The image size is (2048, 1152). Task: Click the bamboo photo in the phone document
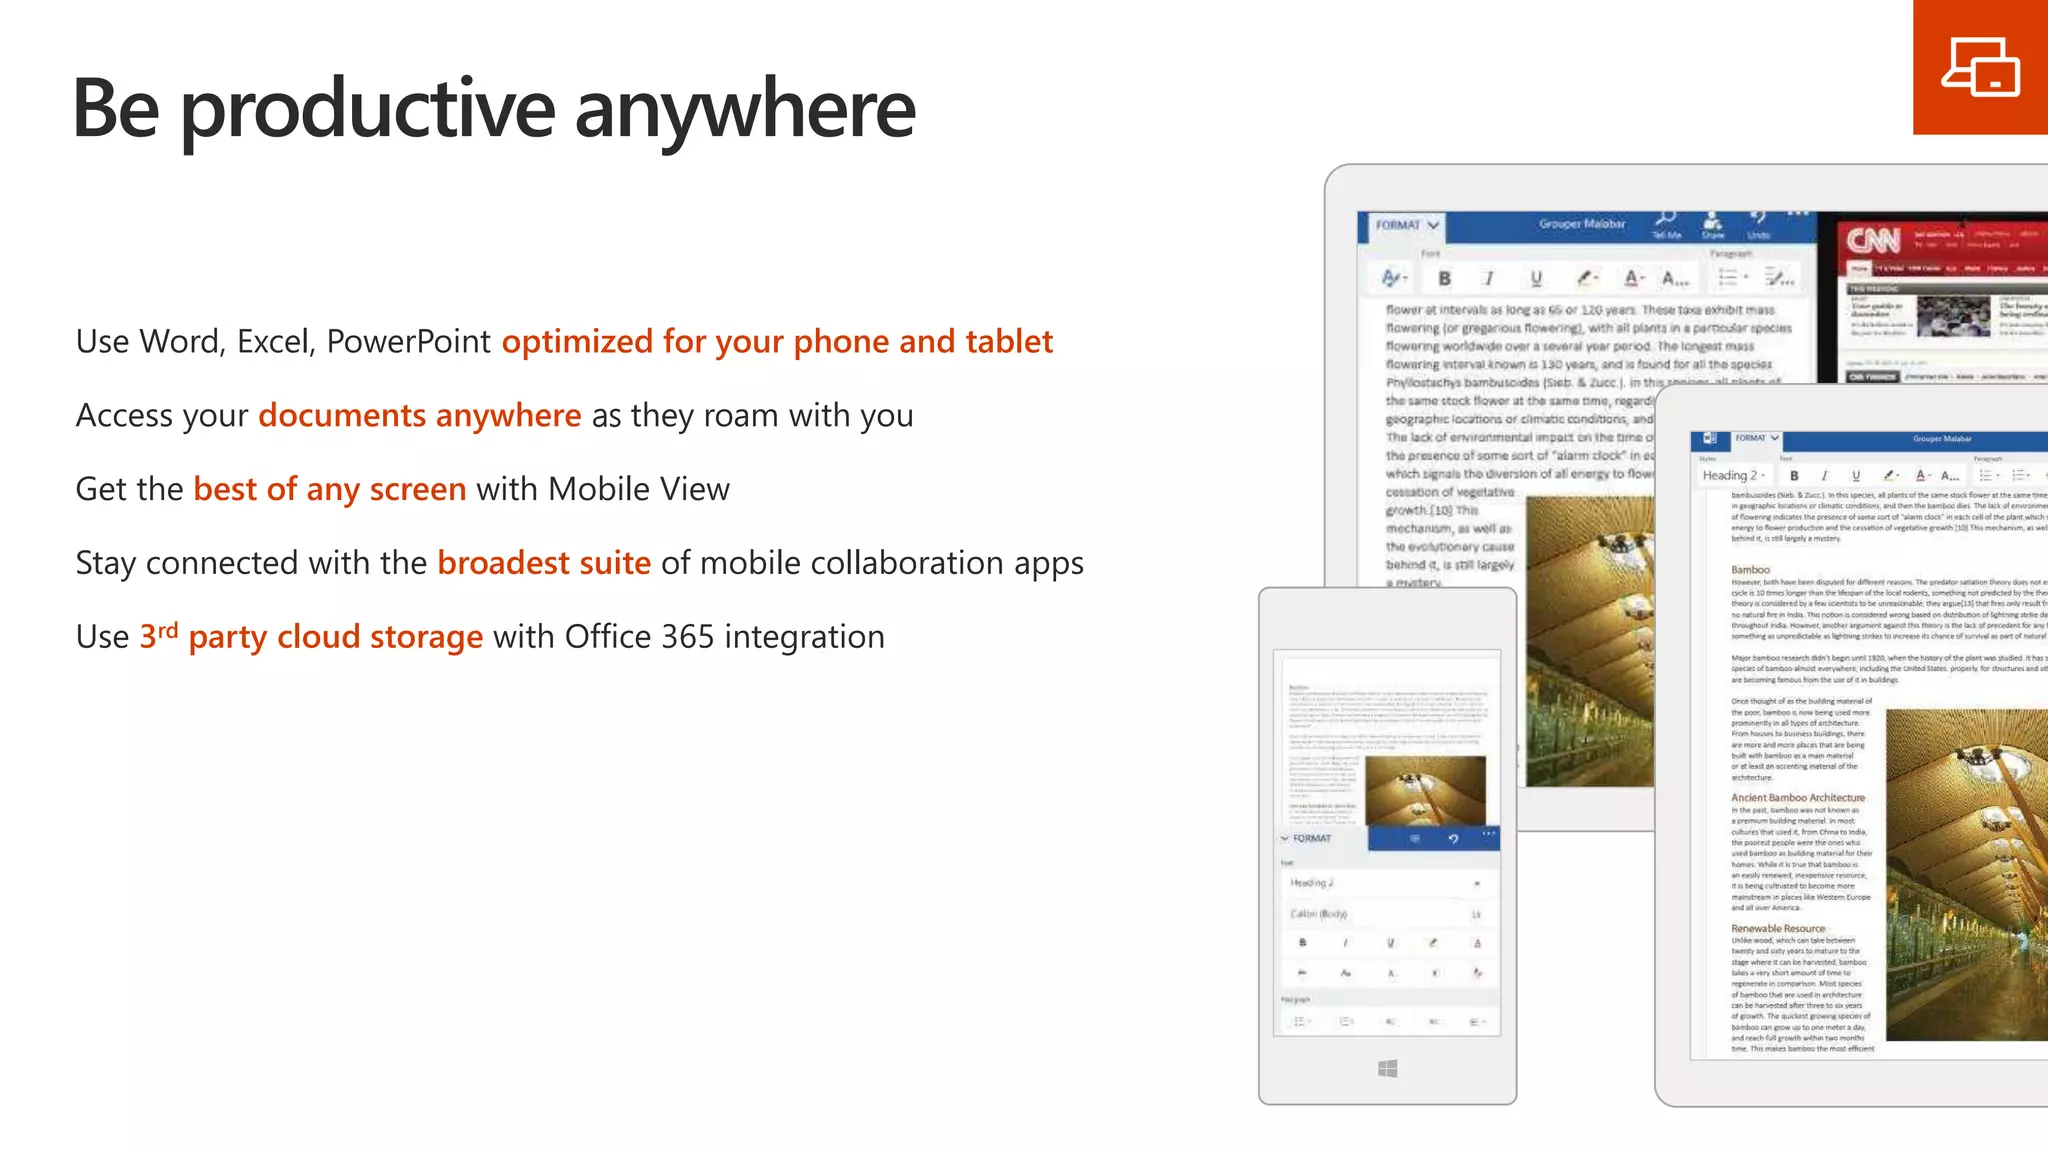coord(1425,790)
